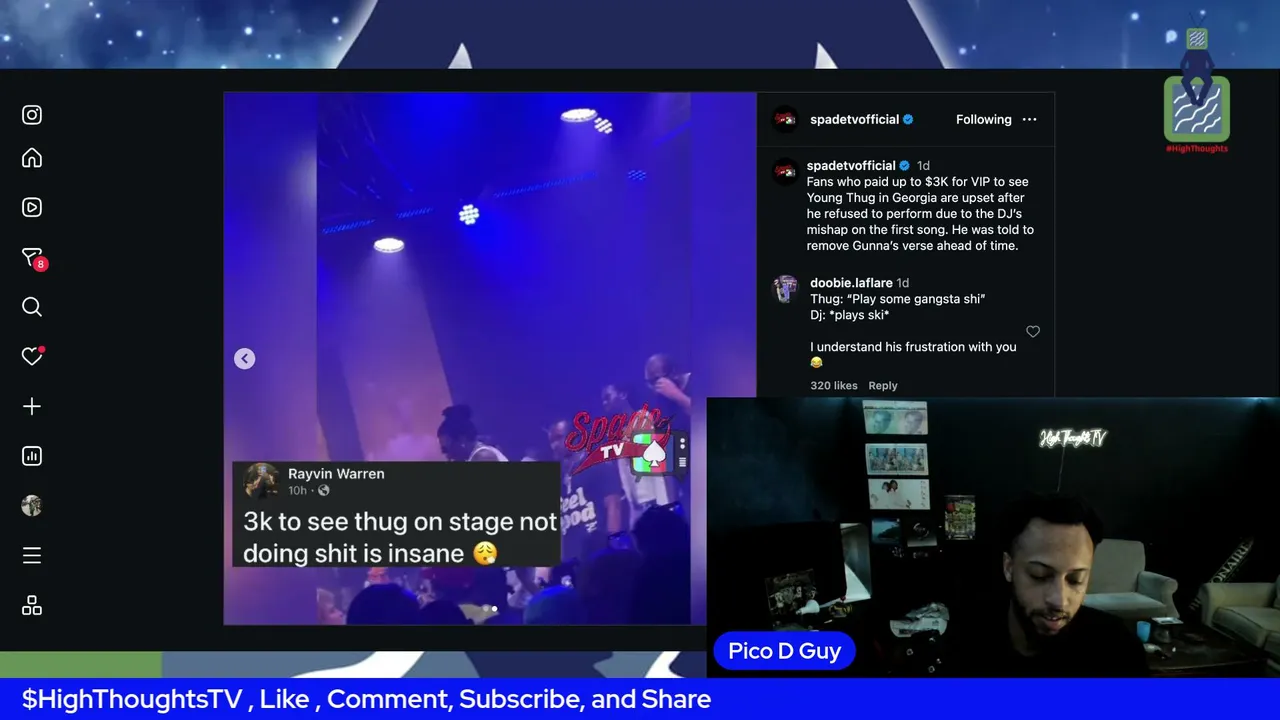This screenshot has height=720, width=1280.
Task: Click spadetvofficial avatar beside the caption
Action: 785,171
